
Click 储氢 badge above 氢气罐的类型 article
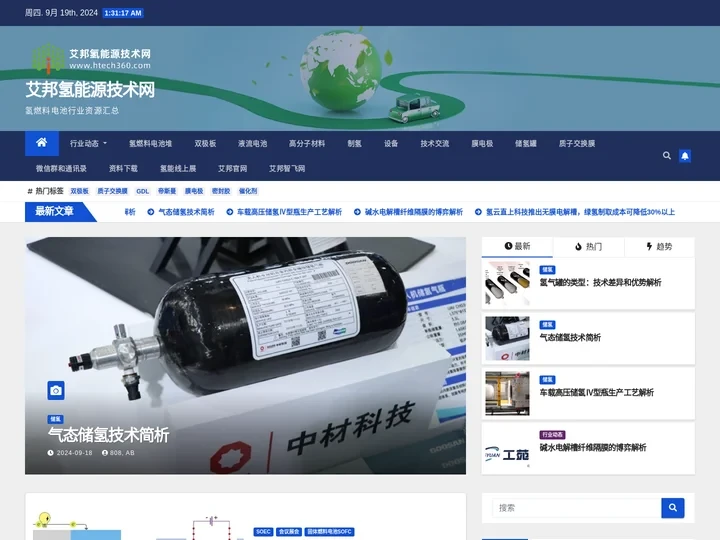547,270
